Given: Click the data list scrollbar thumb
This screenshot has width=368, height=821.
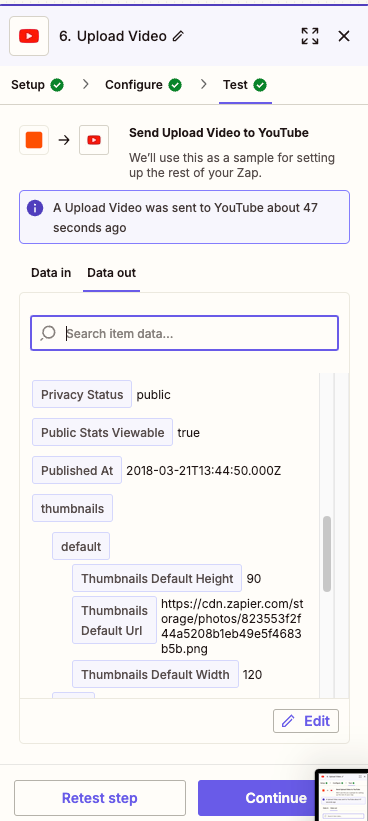Looking at the screenshot, I should click(327, 554).
